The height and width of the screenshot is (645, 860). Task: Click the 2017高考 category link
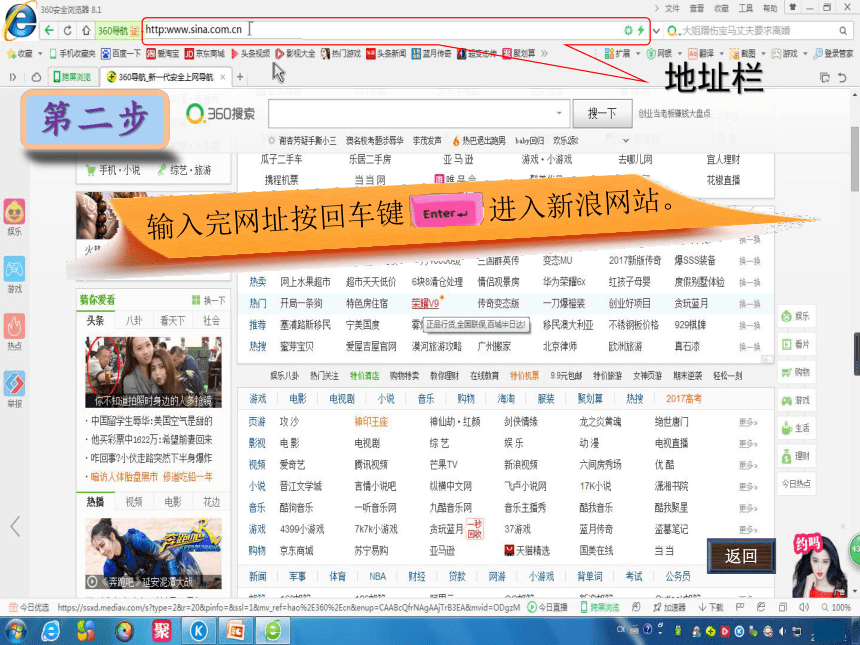(683, 399)
